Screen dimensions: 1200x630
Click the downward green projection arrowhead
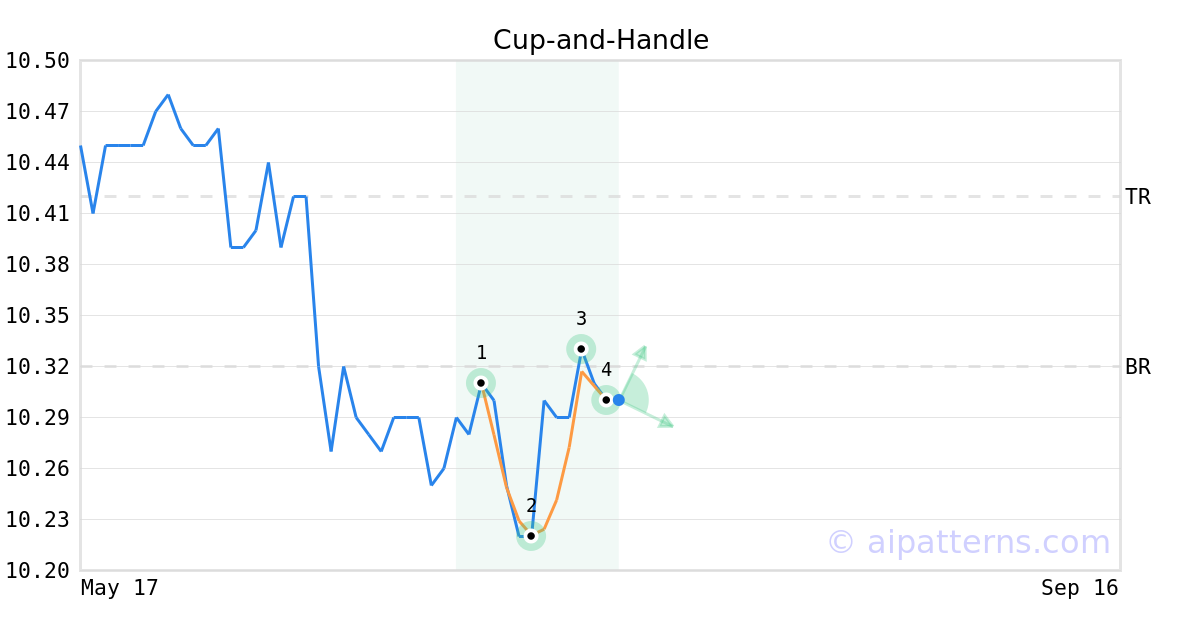click(665, 423)
